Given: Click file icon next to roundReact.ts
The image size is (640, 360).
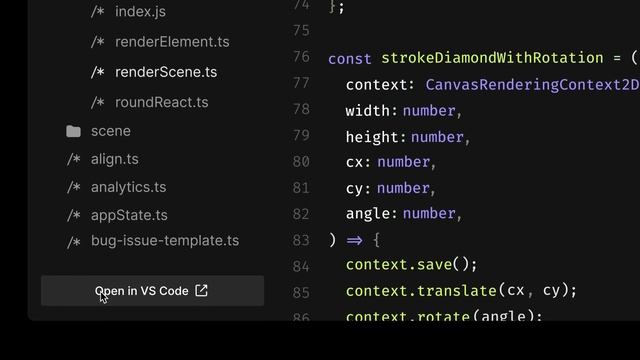Looking at the screenshot, I should [x=98, y=102].
